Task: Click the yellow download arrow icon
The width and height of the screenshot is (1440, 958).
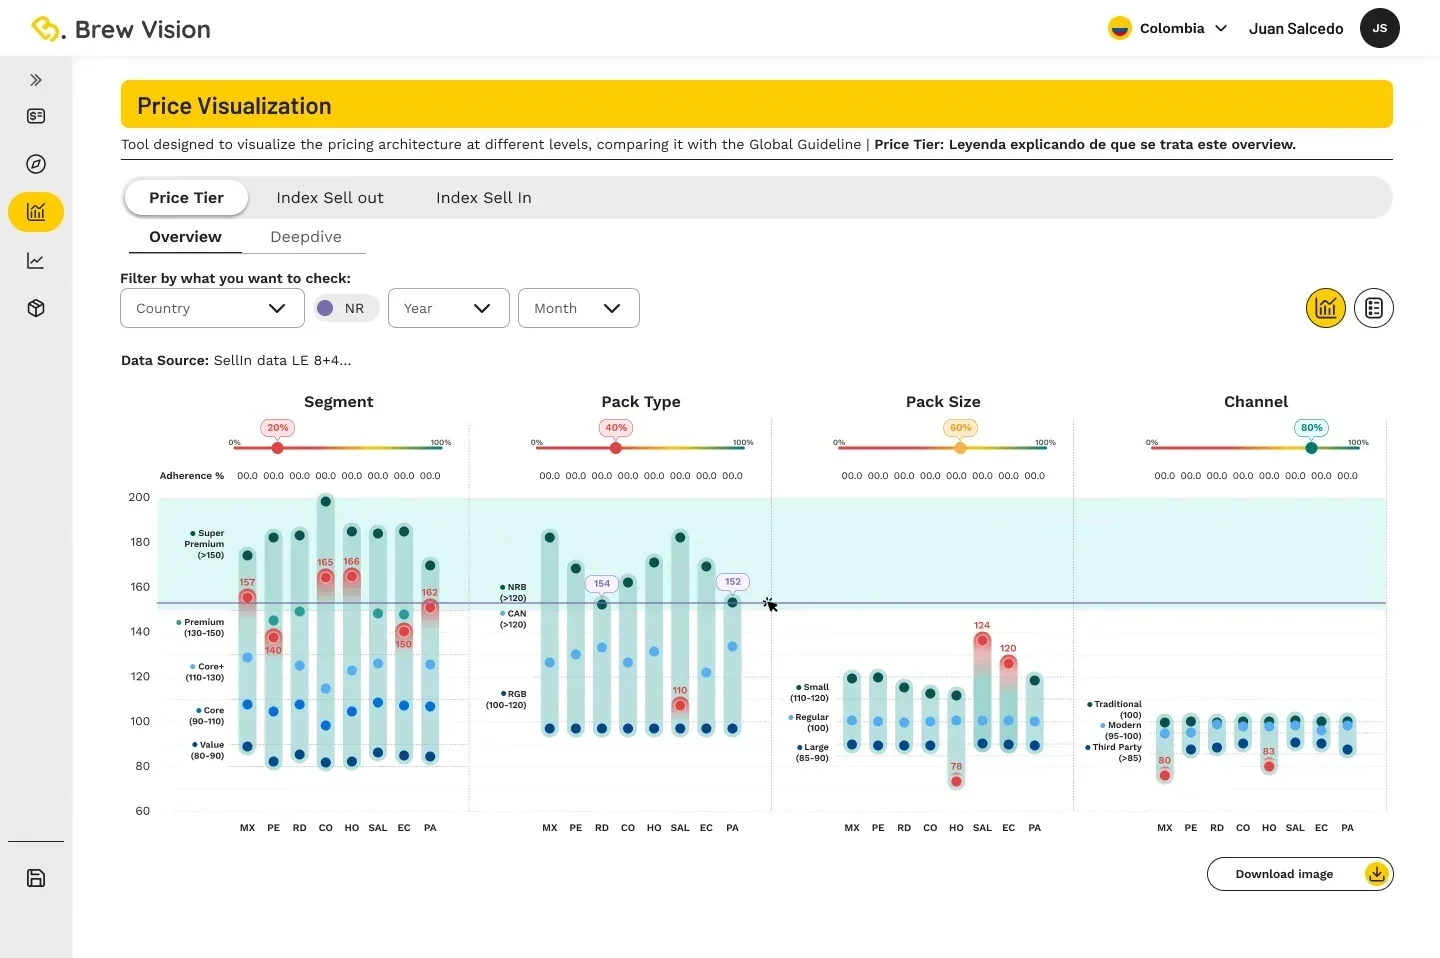Action: pyautogui.click(x=1377, y=874)
